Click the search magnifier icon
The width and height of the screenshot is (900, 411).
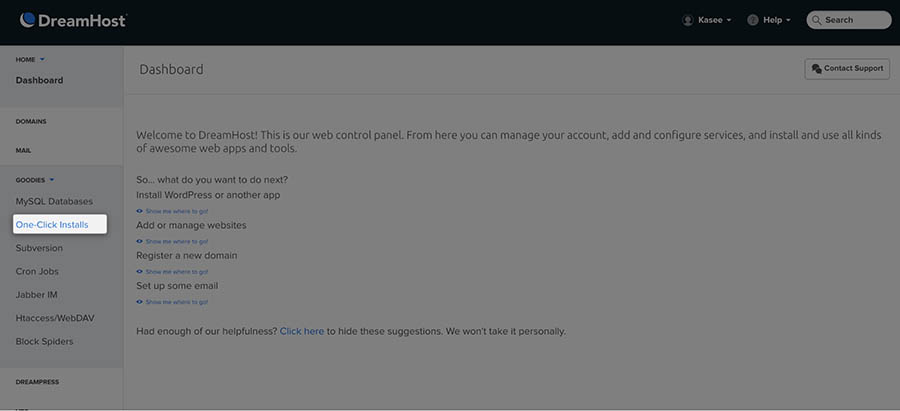(816, 20)
